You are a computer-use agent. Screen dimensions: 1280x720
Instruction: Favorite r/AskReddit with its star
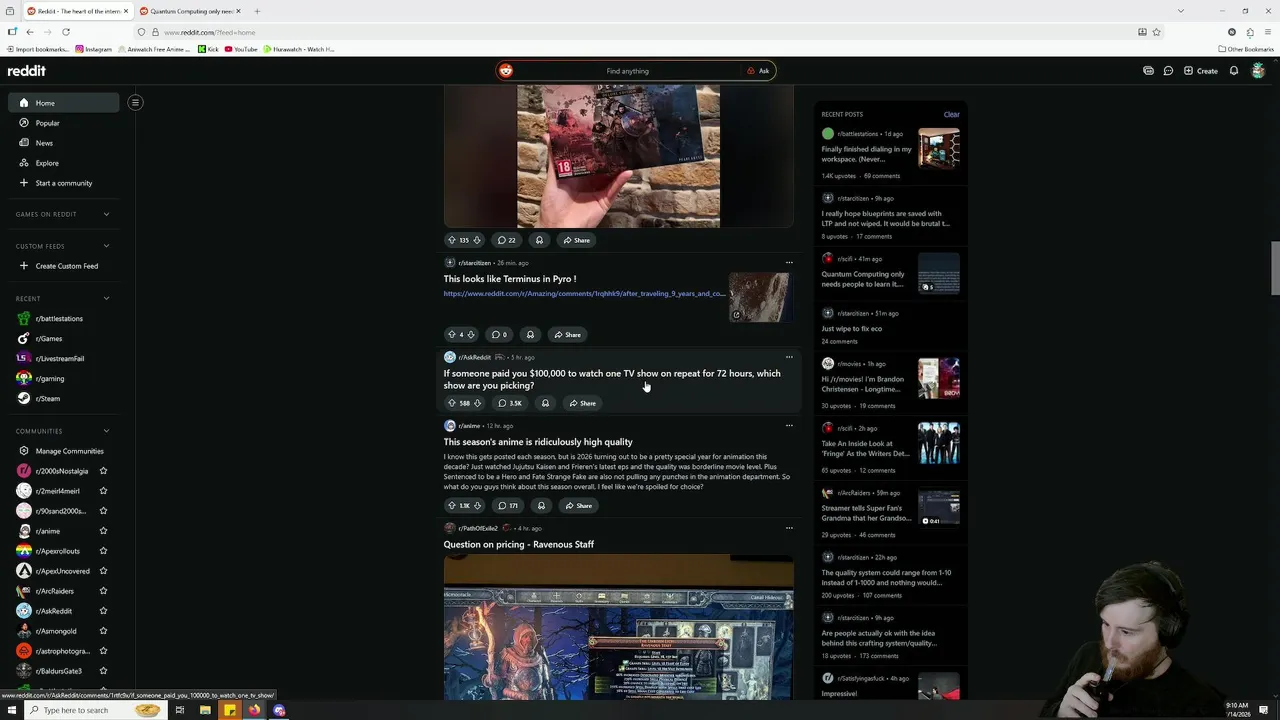tap(103, 611)
